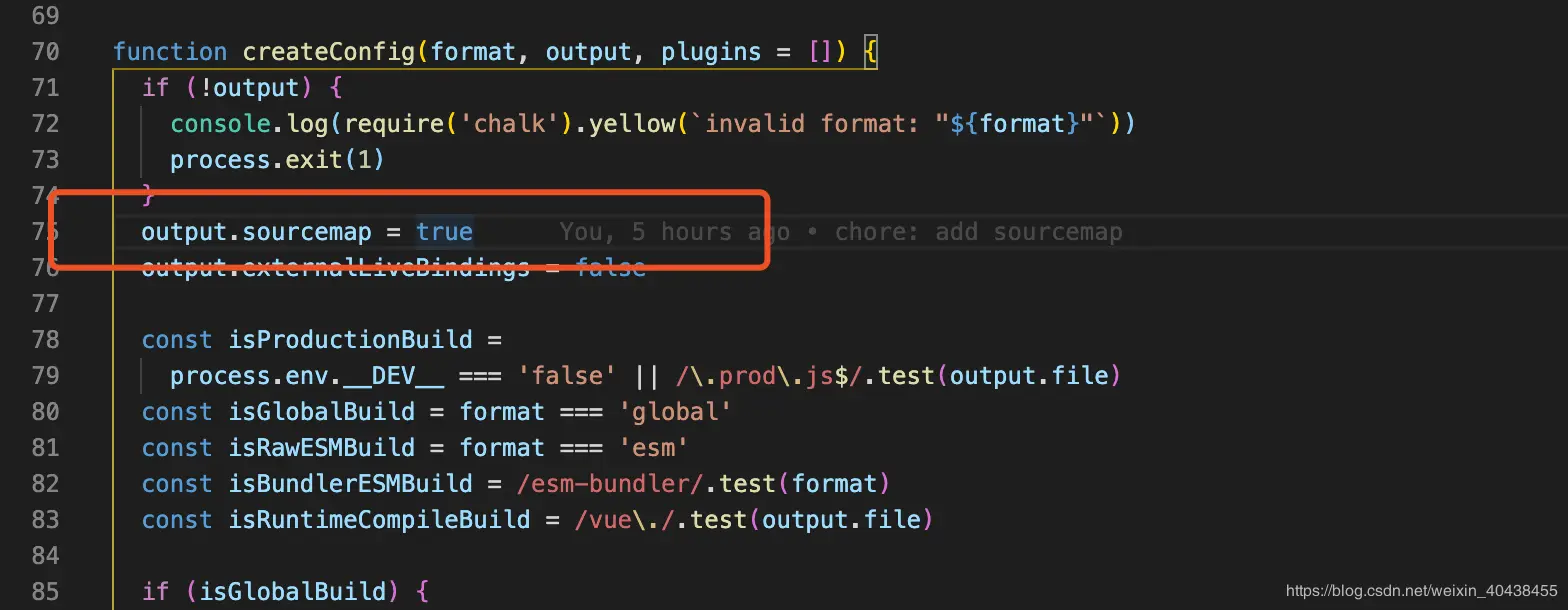
Task: Click the 'chalk' string literal
Action: point(509,124)
